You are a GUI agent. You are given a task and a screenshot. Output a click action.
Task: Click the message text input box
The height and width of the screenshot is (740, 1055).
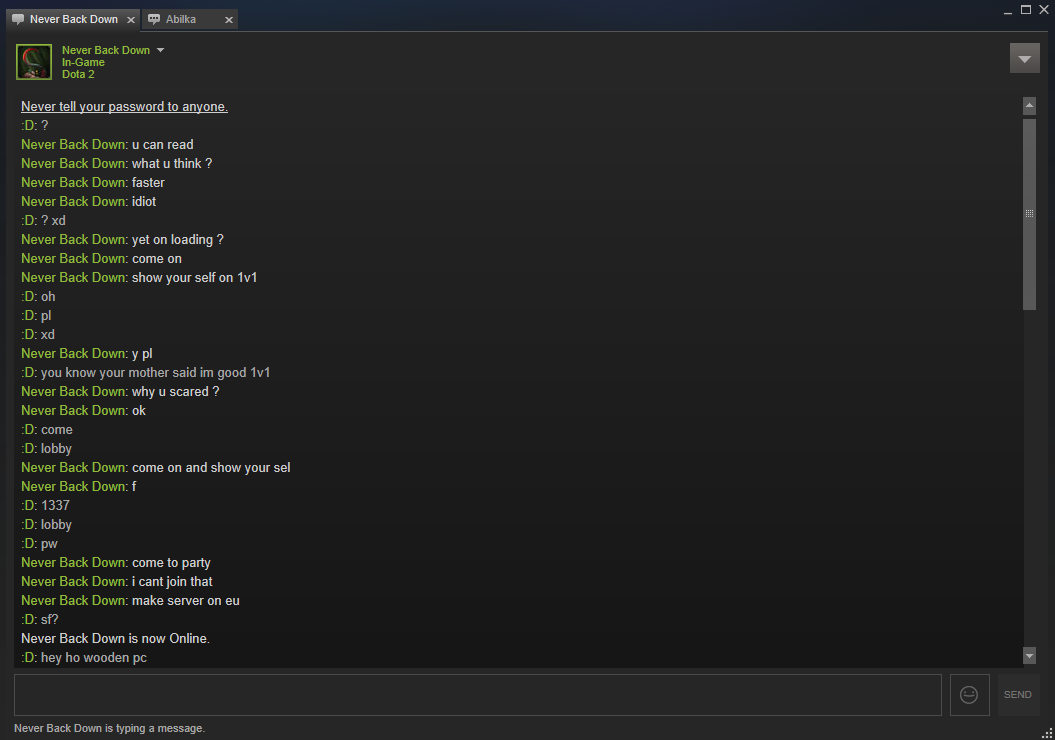[478, 694]
